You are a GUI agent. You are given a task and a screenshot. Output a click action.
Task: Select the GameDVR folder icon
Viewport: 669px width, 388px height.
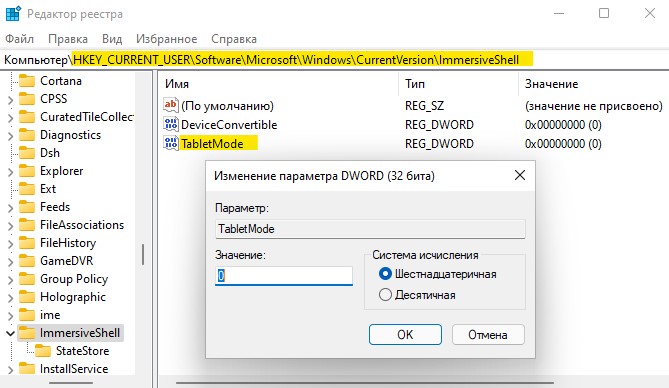pyautogui.click(x=27, y=261)
